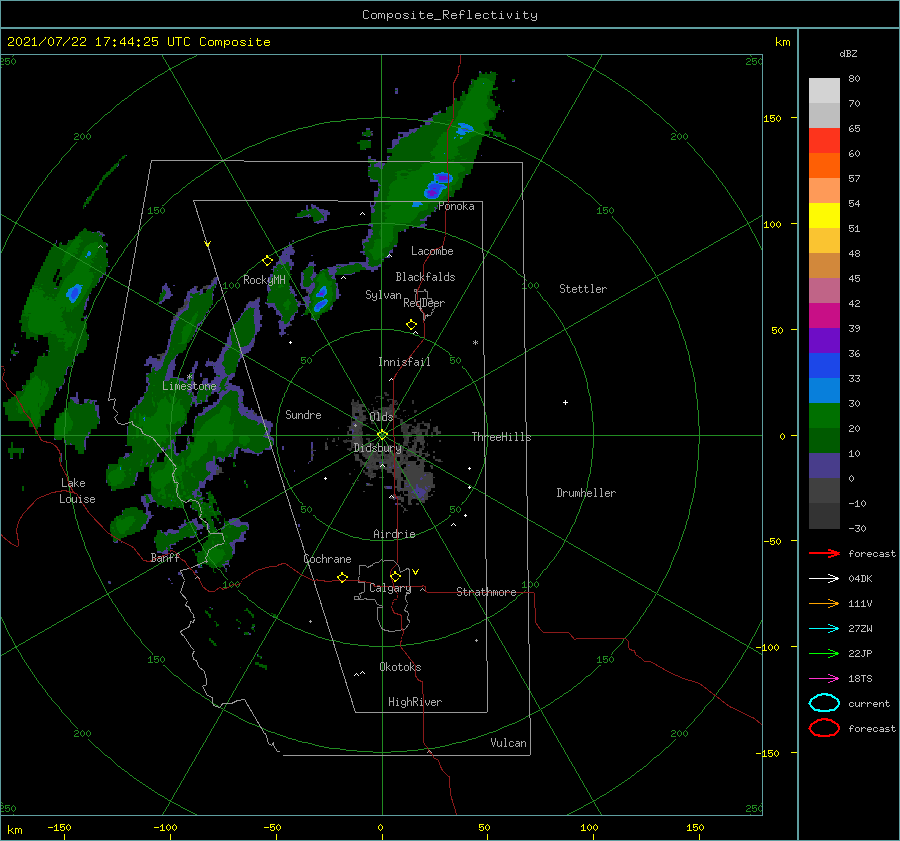Viewport: 900px width, 841px height.
Task: Click the Olds label
Action: 381,417
